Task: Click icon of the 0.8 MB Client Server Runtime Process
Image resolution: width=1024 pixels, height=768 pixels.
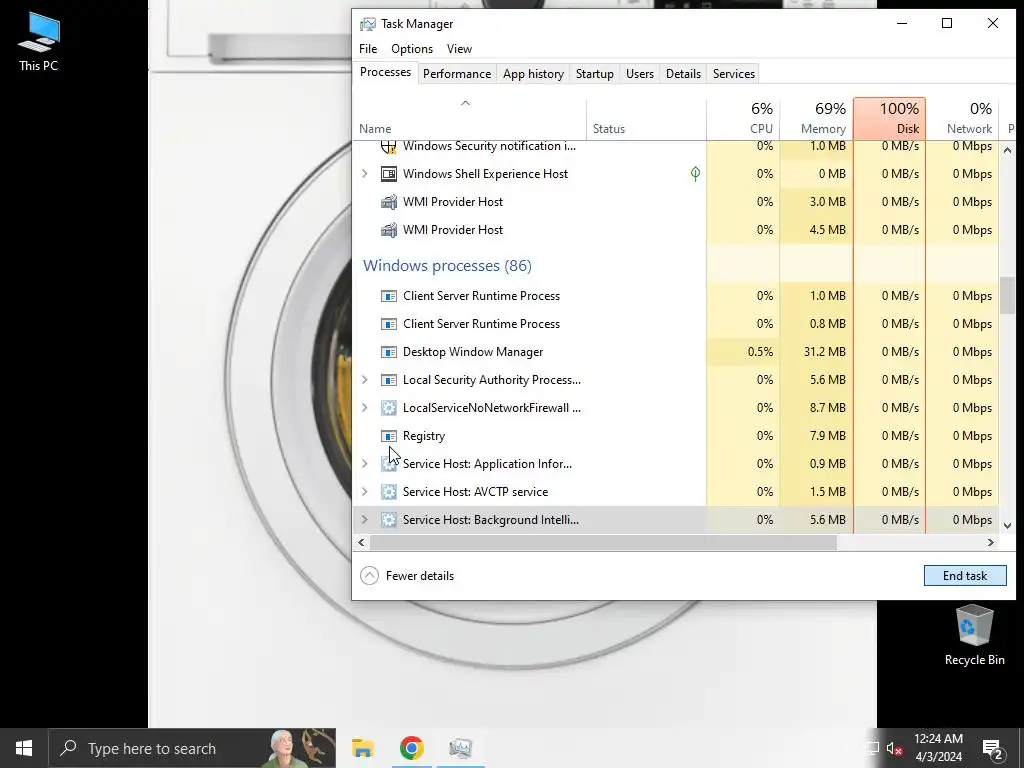Action: pyautogui.click(x=389, y=324)
